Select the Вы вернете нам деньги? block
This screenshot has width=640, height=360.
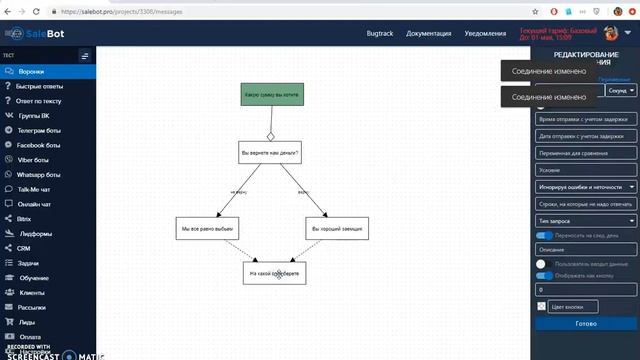[270, 153]
